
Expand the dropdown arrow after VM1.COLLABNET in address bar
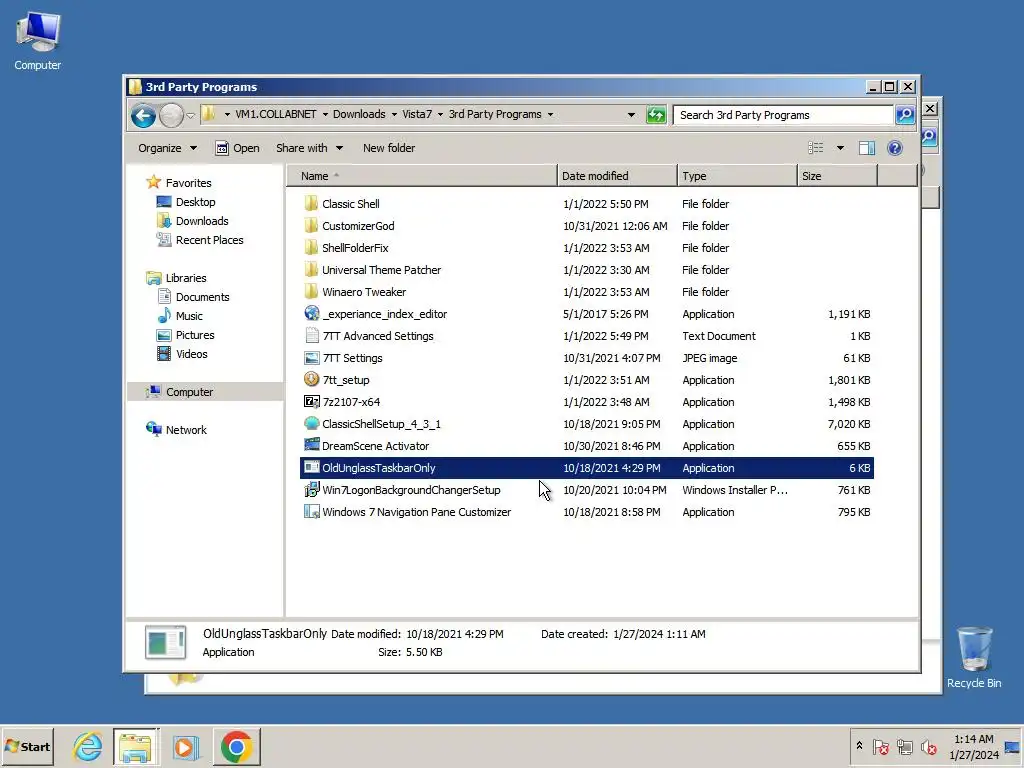(325, 114)
